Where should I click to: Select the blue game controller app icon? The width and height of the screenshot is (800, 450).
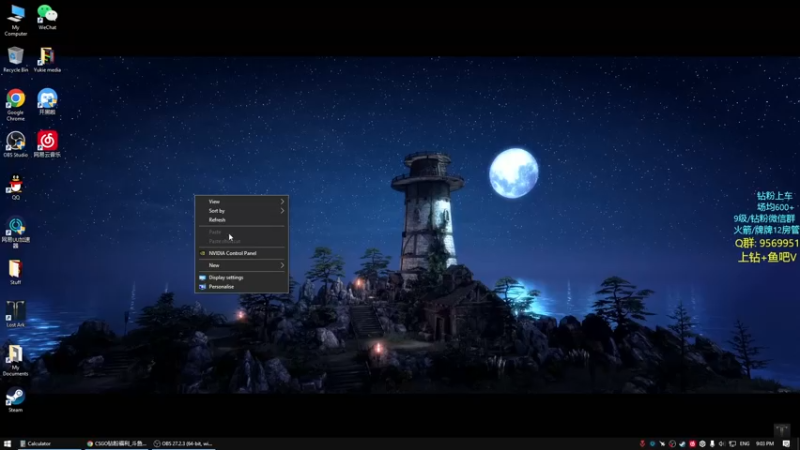(47, 101)
